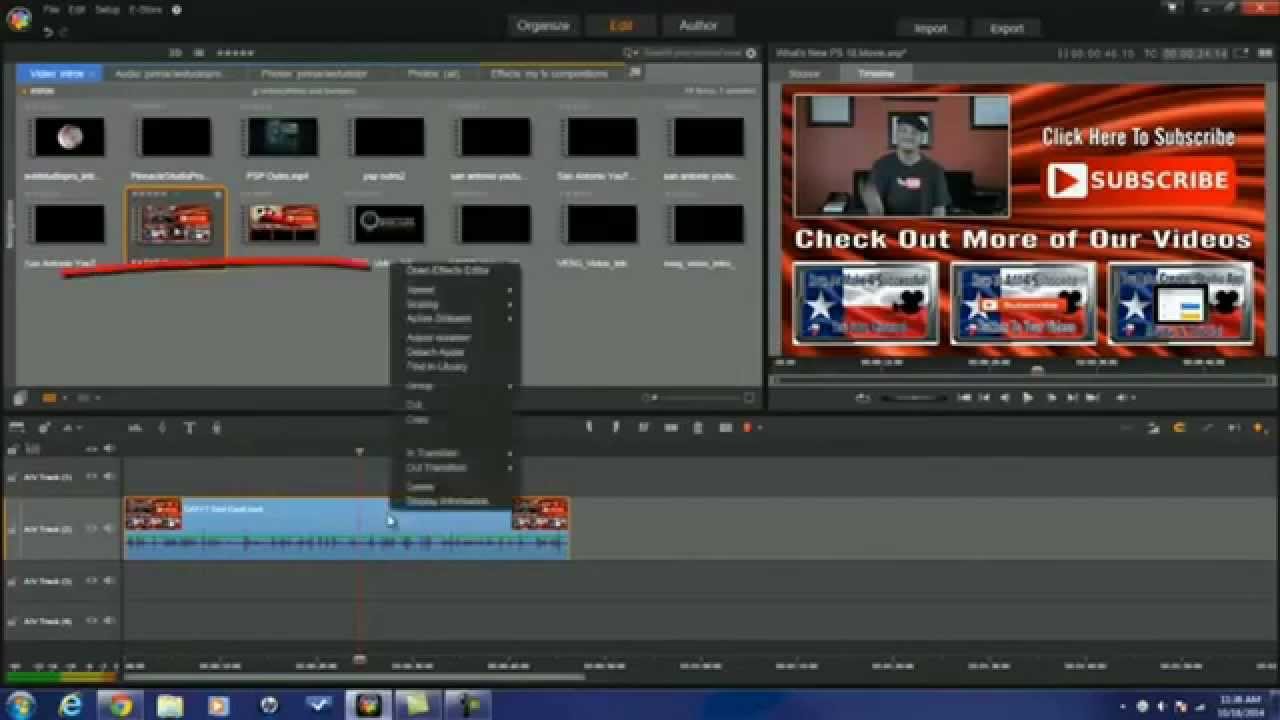
Task: Click the preview scrubber handle under the video
Action: (1037, 371)
